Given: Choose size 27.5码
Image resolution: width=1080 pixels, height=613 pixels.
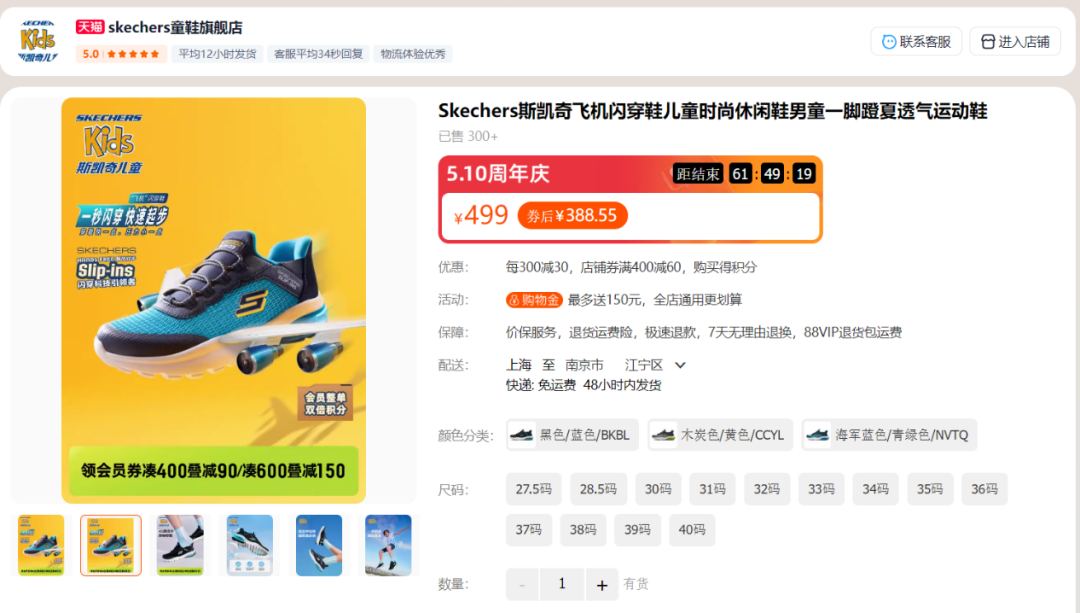Looking at the screenshot, I should tap(534, 489).
